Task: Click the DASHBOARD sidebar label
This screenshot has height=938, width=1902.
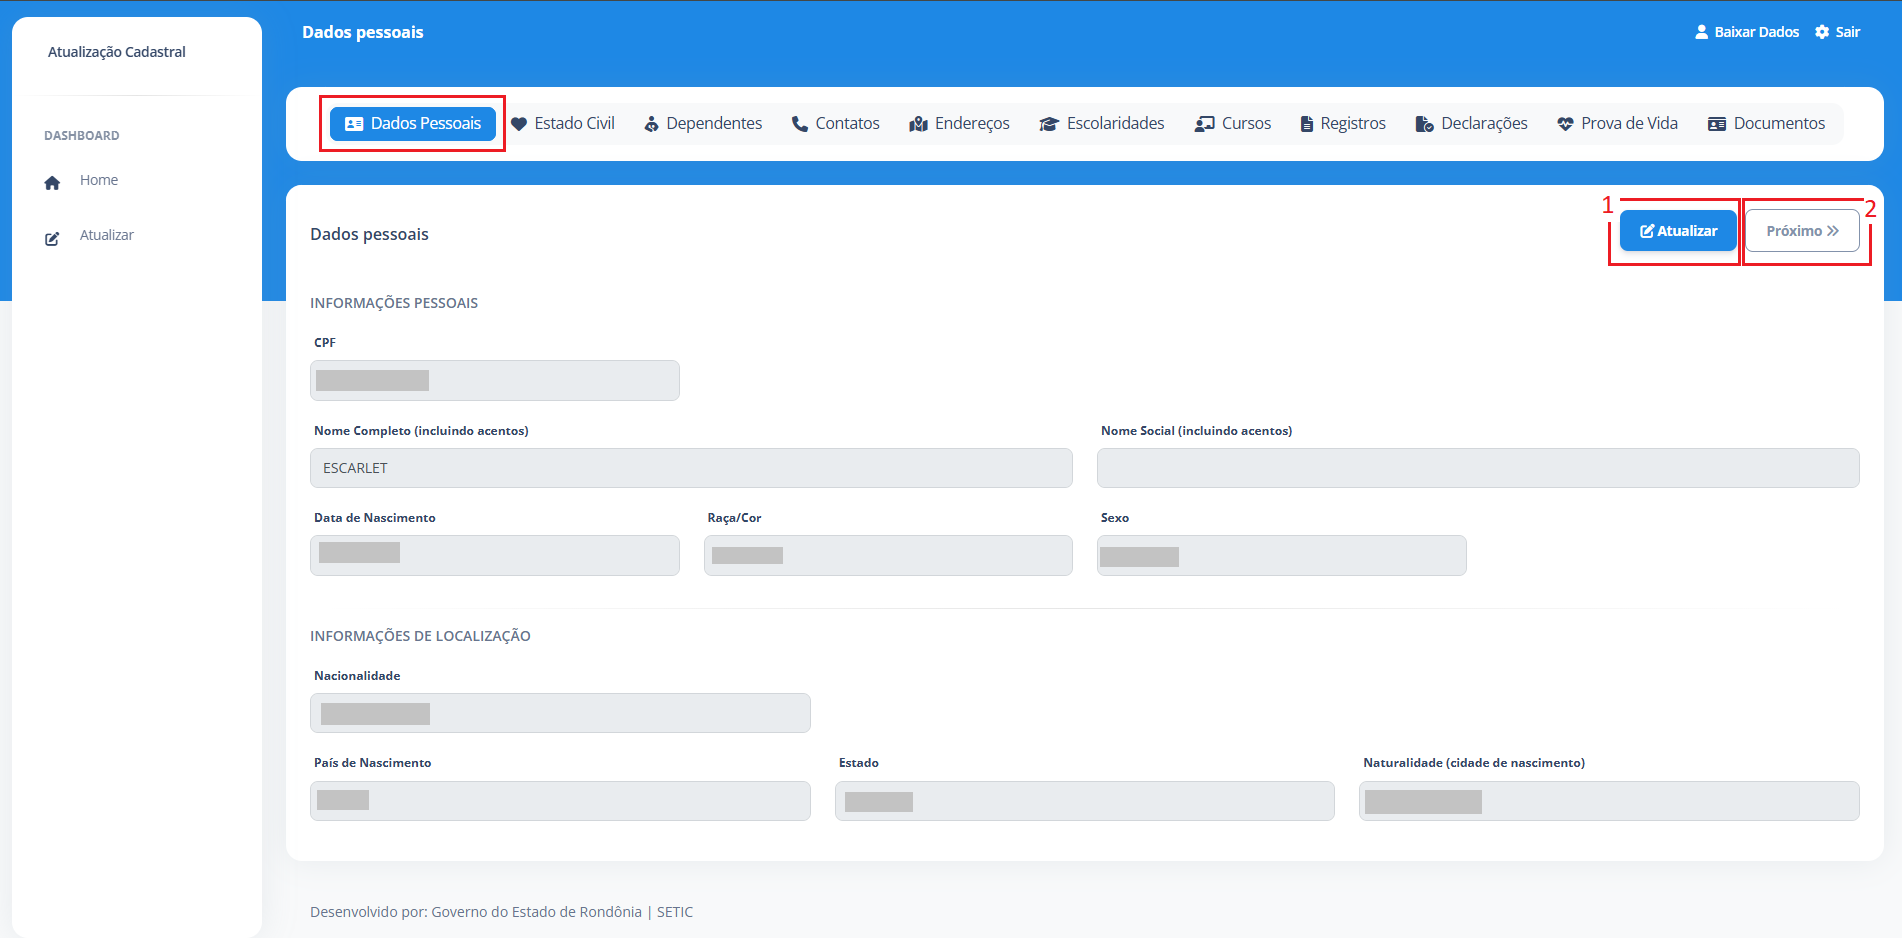Action: pos(82,136)
